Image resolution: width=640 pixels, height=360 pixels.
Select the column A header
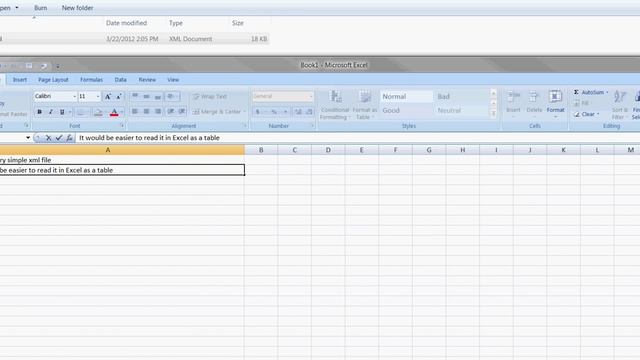pyautogui.click(x=108, y=150)
